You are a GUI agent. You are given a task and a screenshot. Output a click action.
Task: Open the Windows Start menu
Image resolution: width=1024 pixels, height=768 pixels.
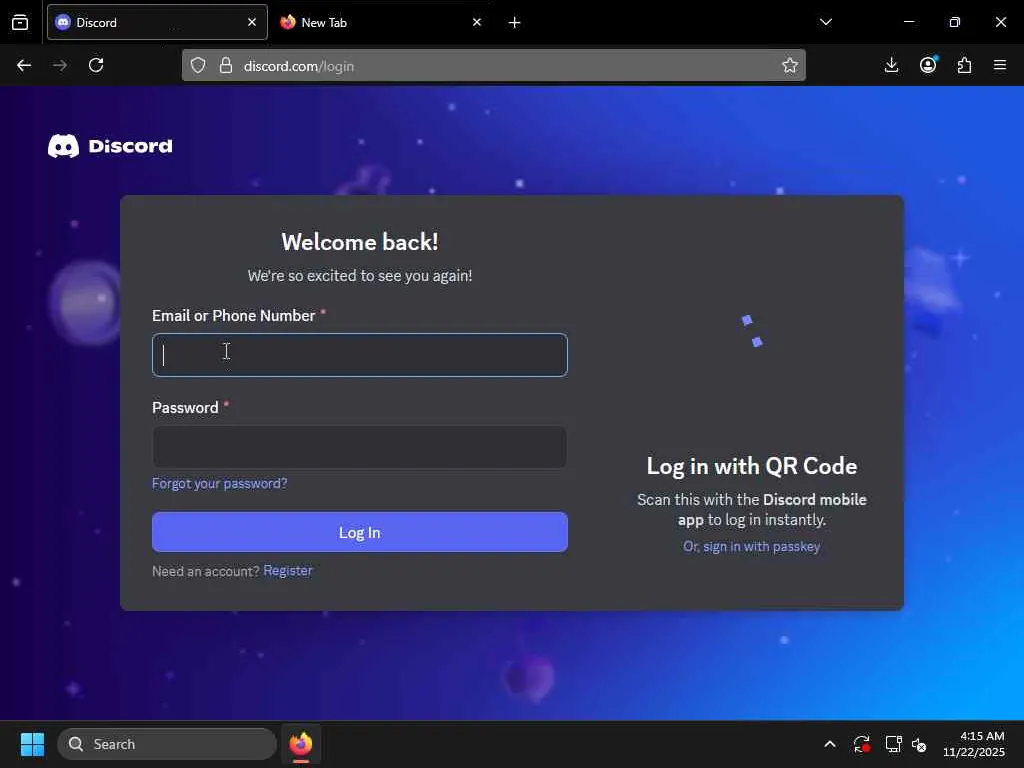(32, 744)
